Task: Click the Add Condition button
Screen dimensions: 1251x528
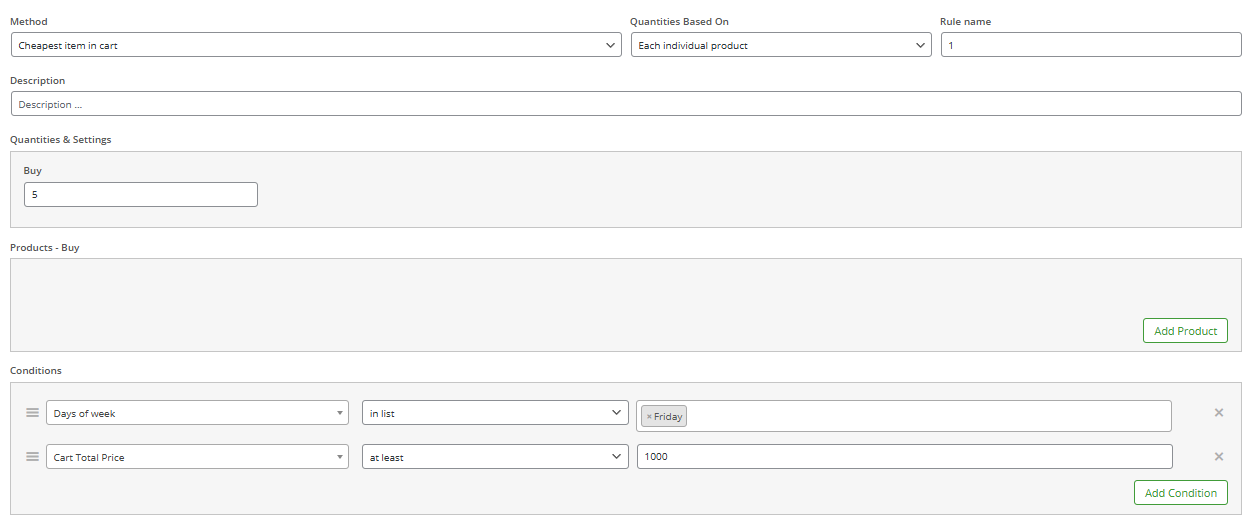Action: tap(1181, 493)
